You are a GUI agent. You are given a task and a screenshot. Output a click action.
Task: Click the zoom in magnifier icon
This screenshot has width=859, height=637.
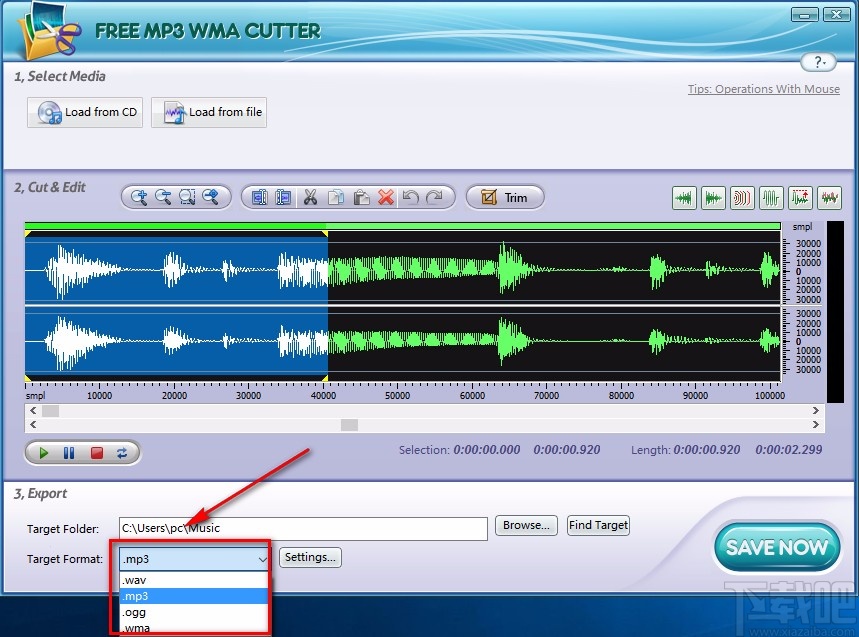[x=139, y=197]
